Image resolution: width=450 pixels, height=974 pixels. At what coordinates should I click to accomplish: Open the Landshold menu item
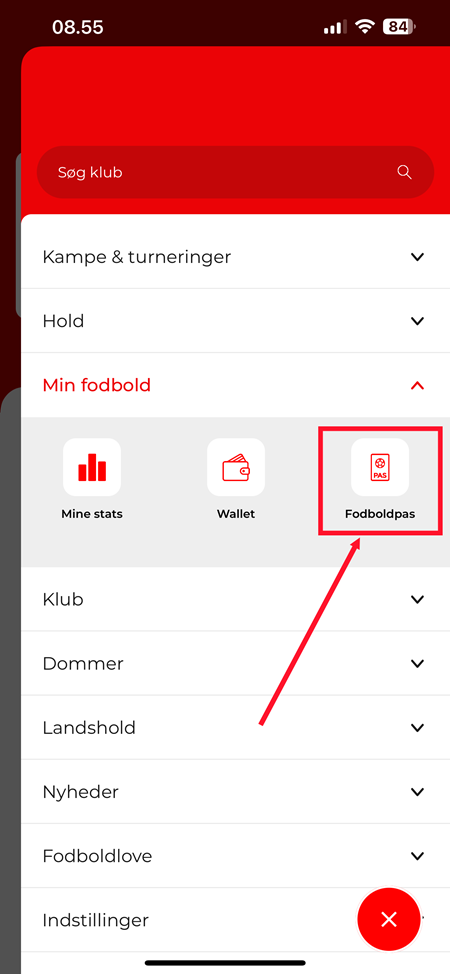(x=236, y=727)
